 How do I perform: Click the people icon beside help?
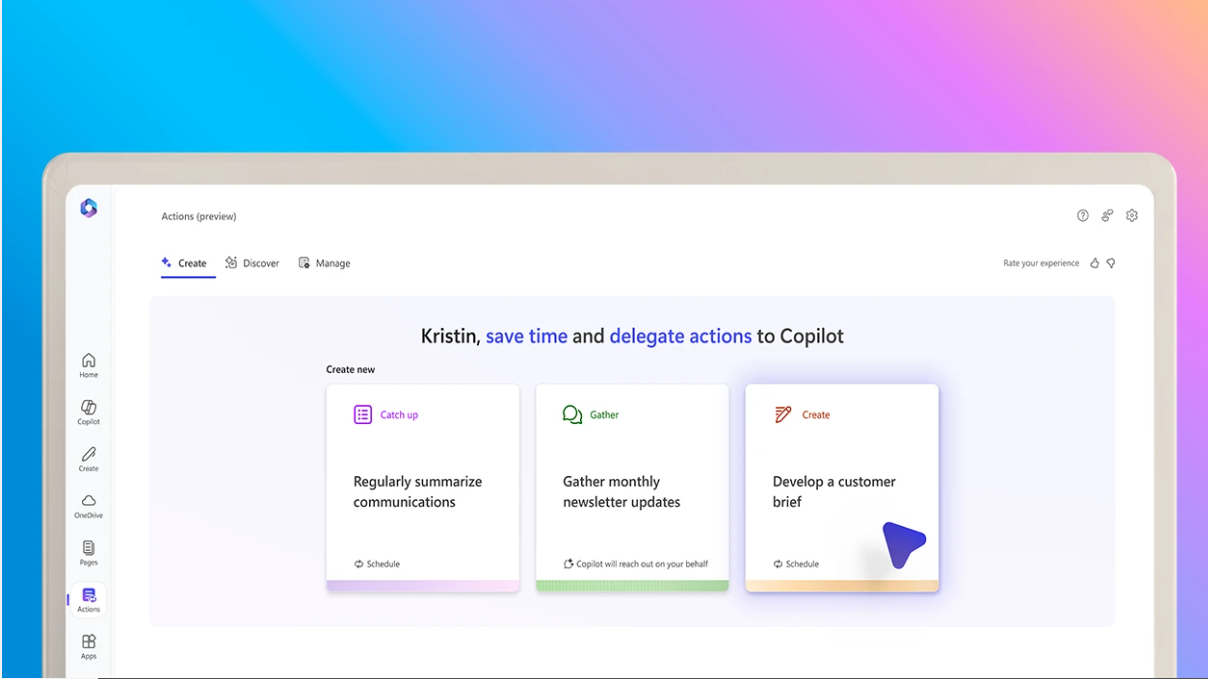[1107, 215]
